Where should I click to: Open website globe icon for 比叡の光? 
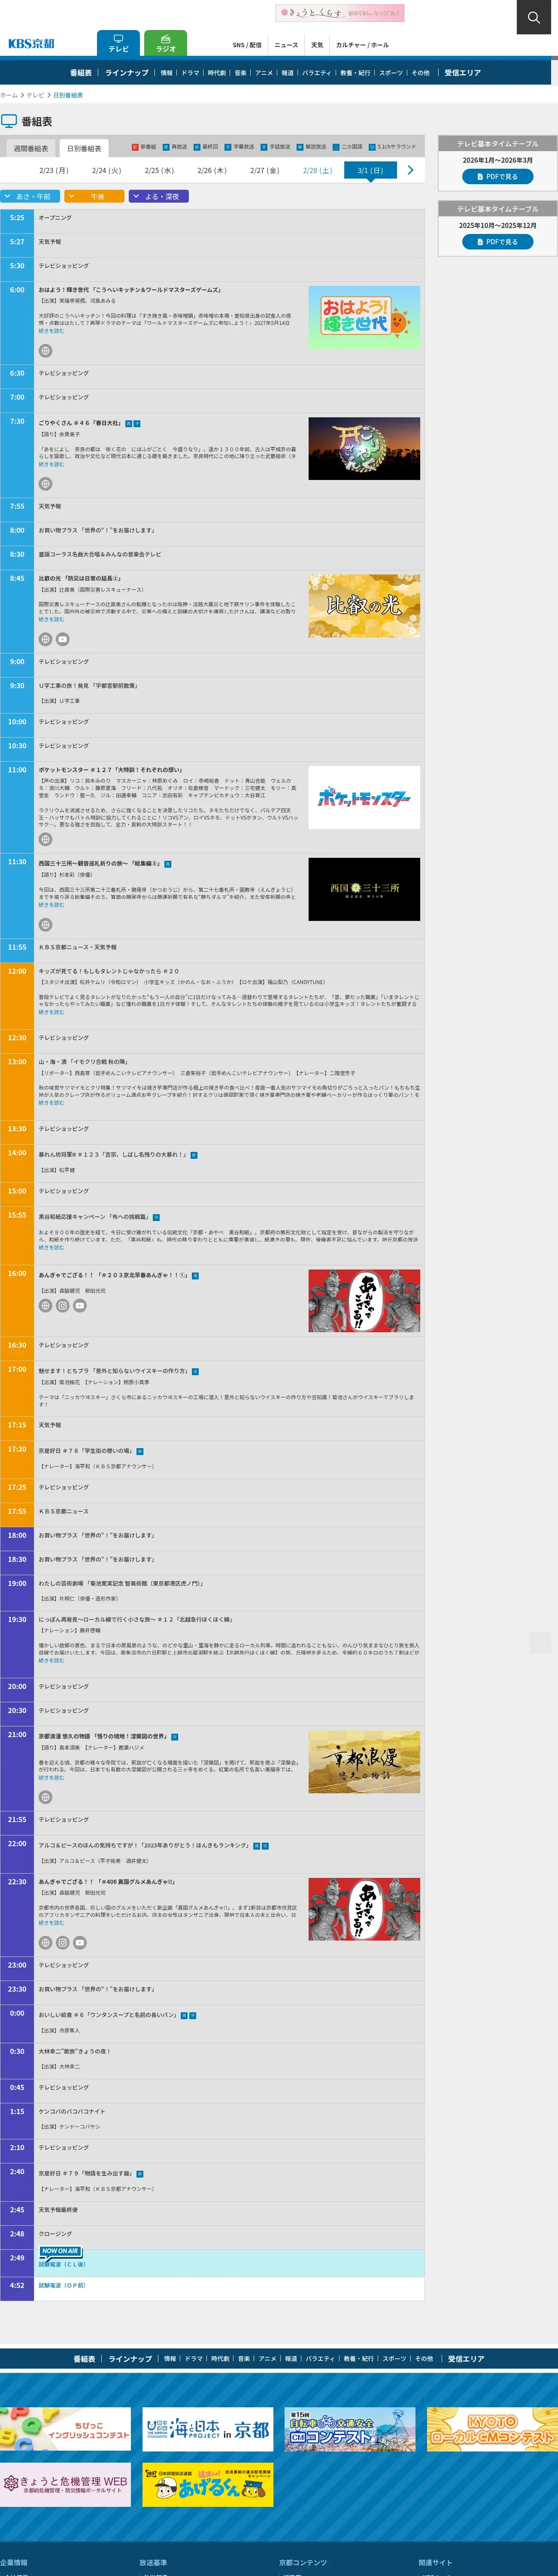point(45,639)
